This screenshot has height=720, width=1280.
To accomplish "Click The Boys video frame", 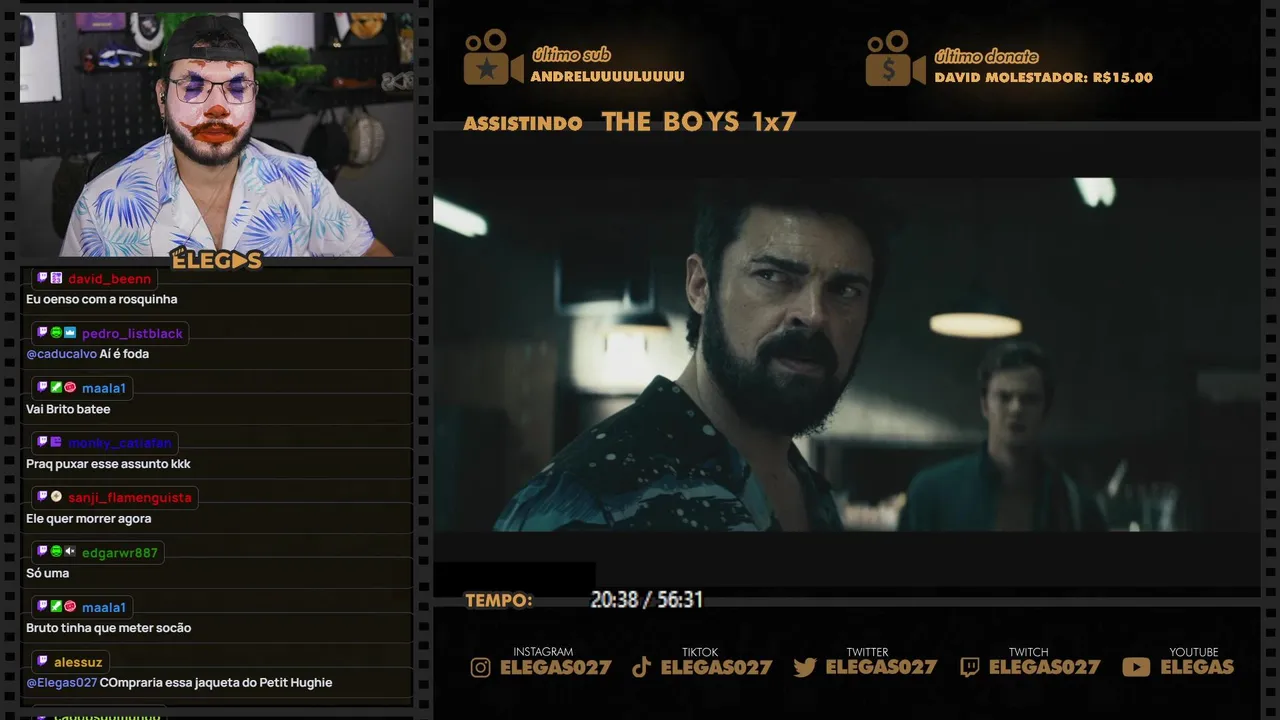I will point(846,354).
